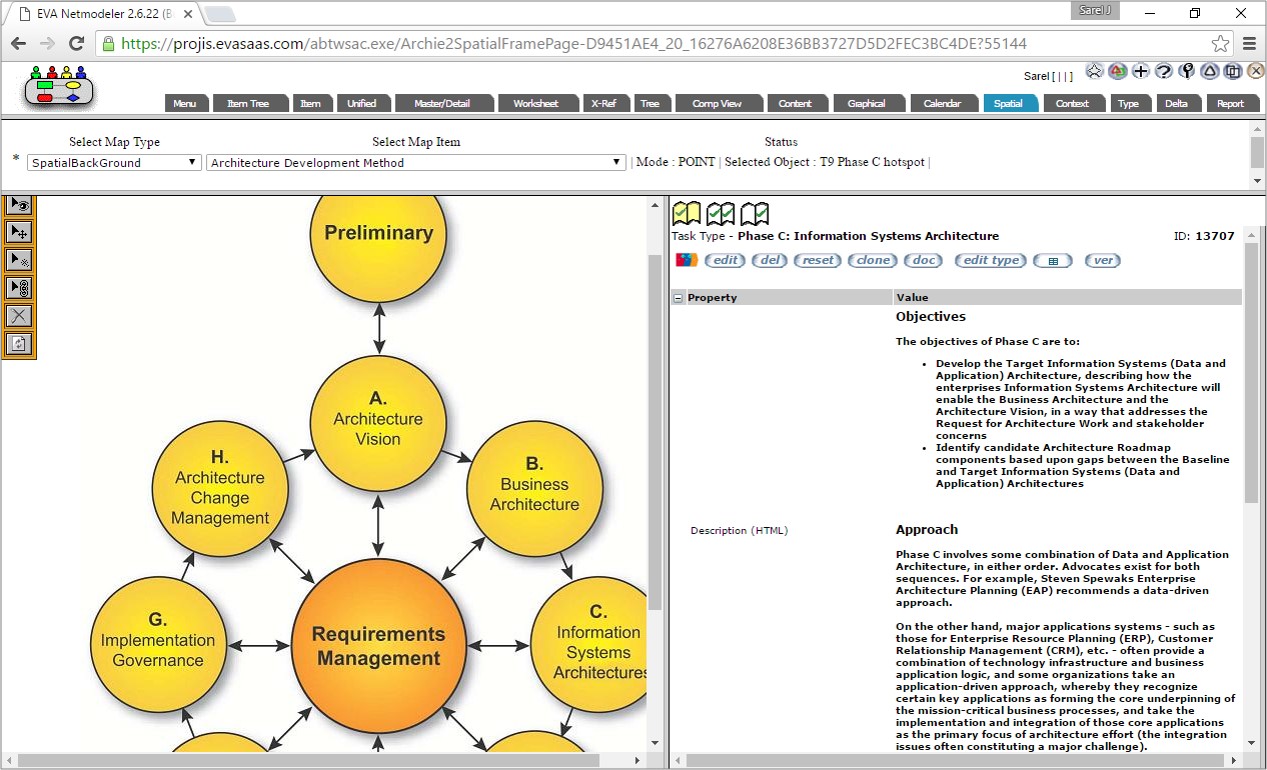1267x770 pixels.
Task: Click the key icon in top toolbar
Action: tap(1187, 71)
